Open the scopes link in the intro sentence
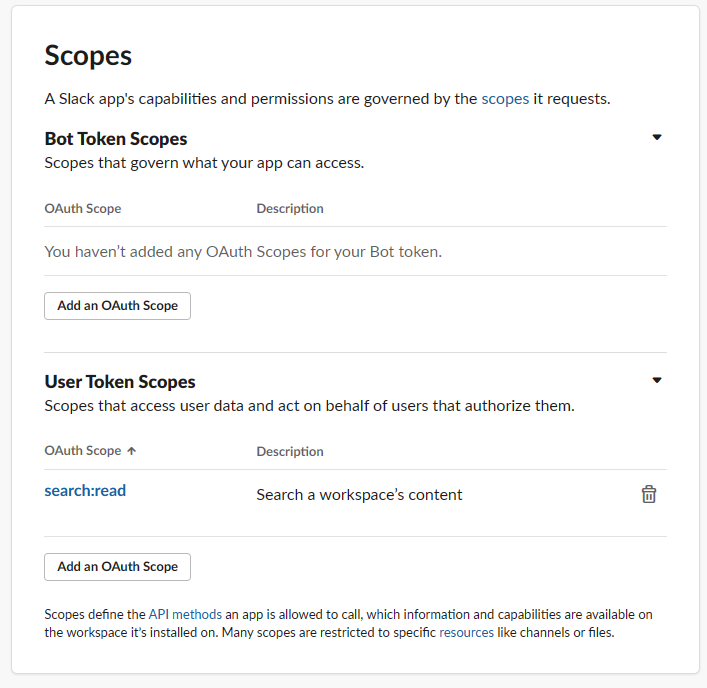Image resolution: width=707 pixels, height=688 pixels. click(505, 99)
